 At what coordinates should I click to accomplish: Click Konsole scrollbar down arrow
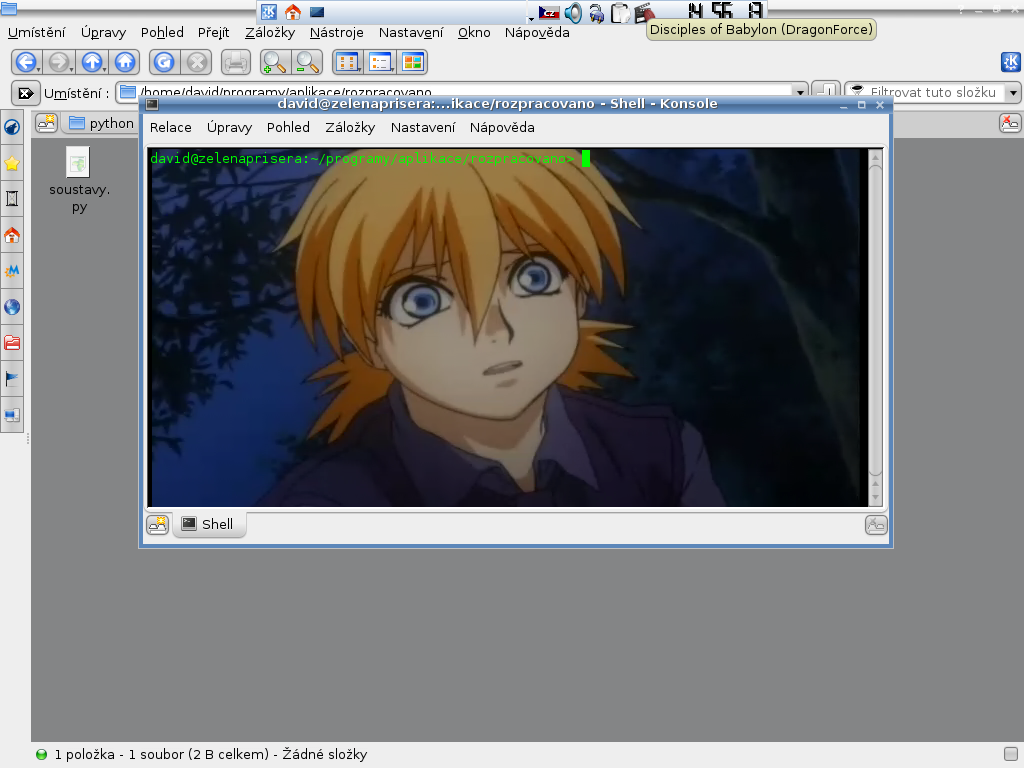(876, 498)
